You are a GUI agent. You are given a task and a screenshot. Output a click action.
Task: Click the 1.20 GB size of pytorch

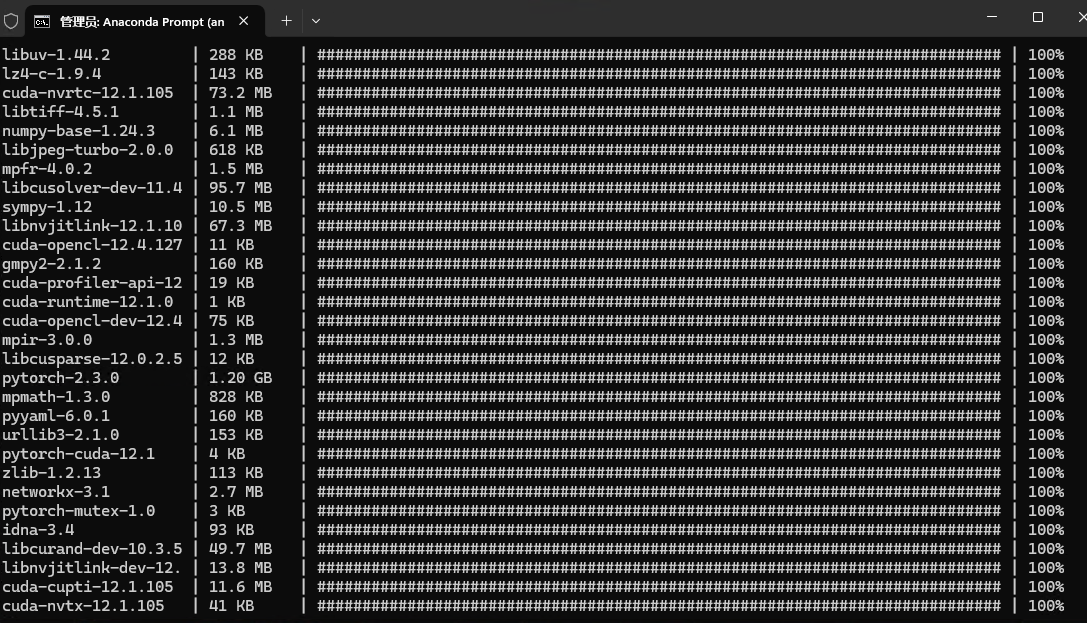coord(241,378)
